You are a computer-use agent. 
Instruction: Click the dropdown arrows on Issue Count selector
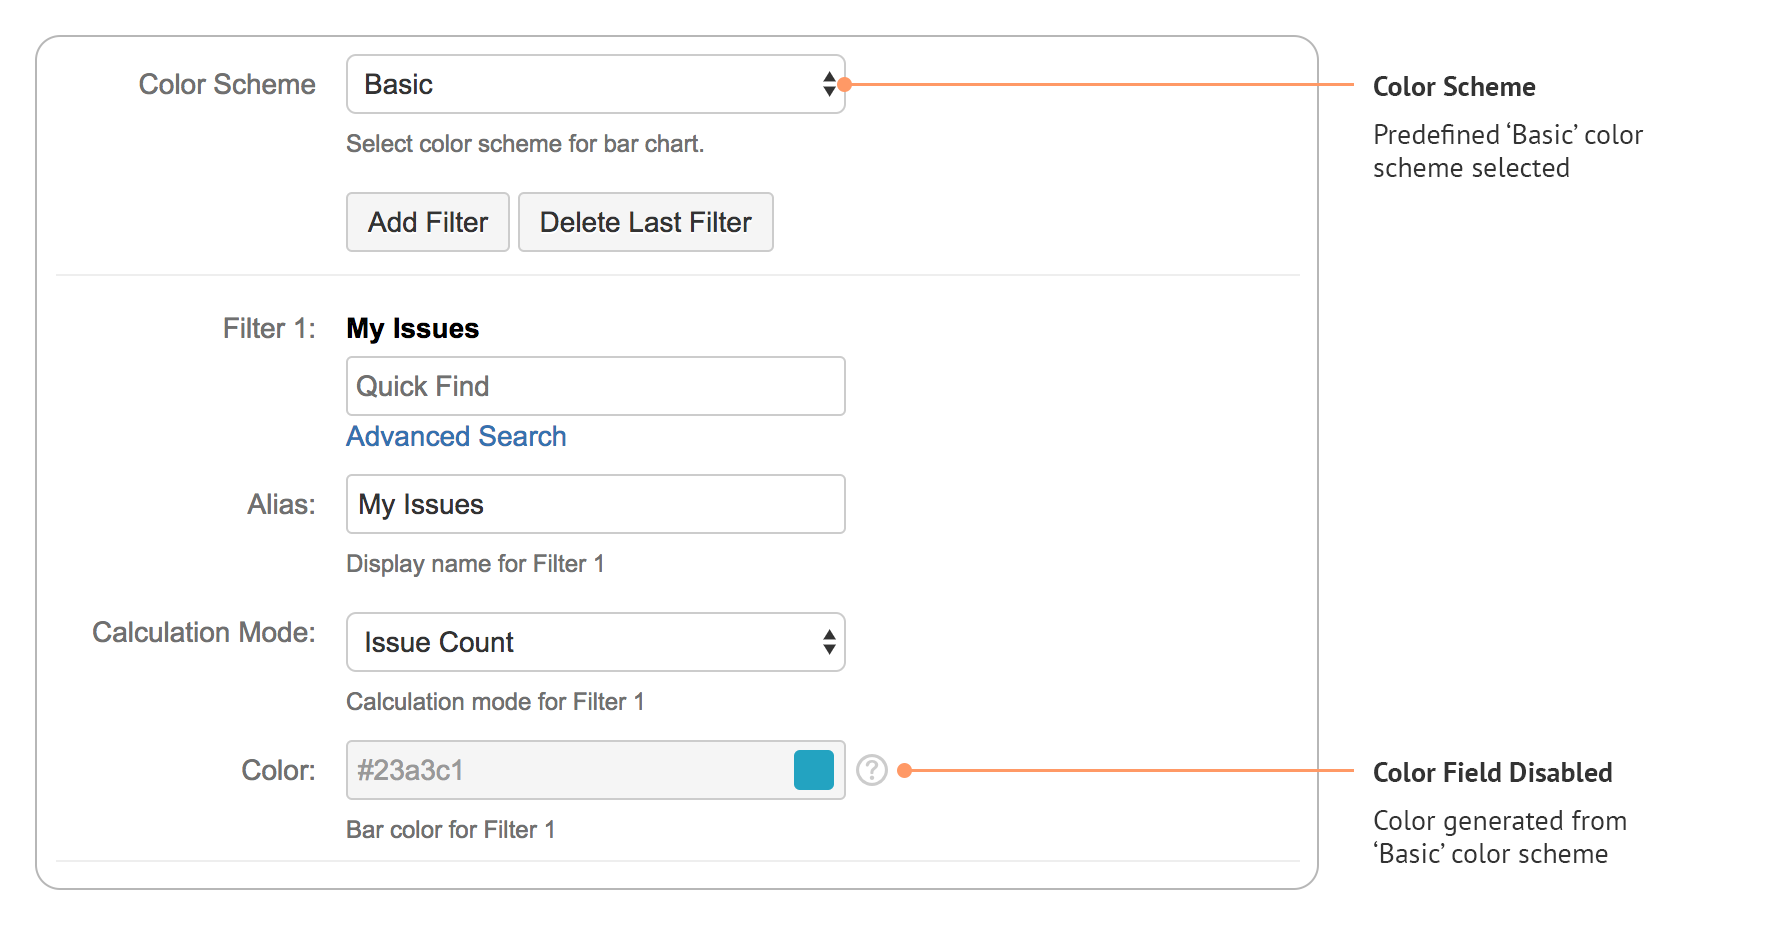click(828, 642)
